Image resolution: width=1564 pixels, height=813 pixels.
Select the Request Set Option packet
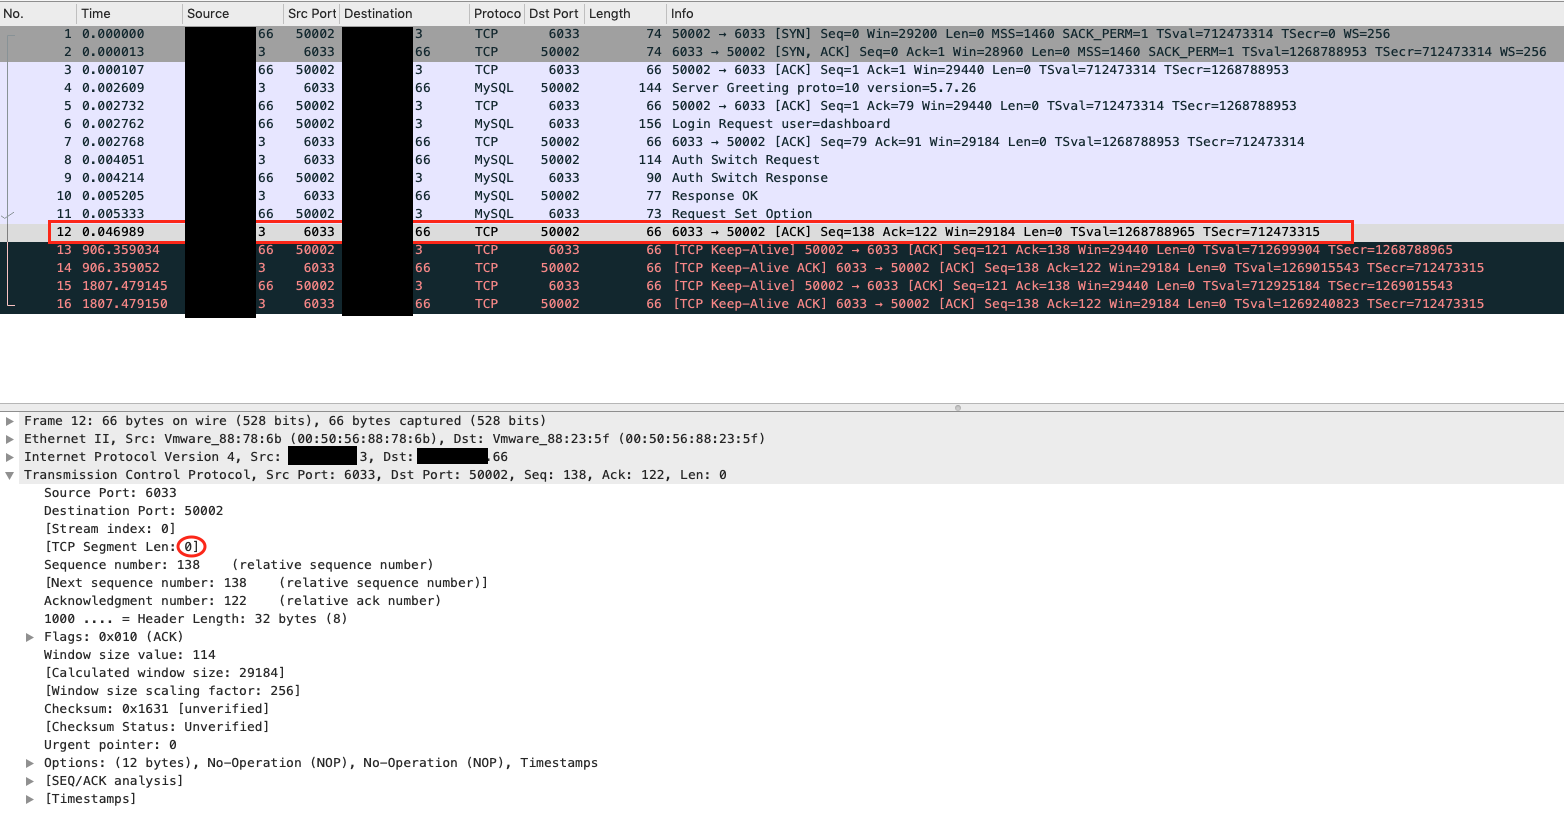click(782, 214)
